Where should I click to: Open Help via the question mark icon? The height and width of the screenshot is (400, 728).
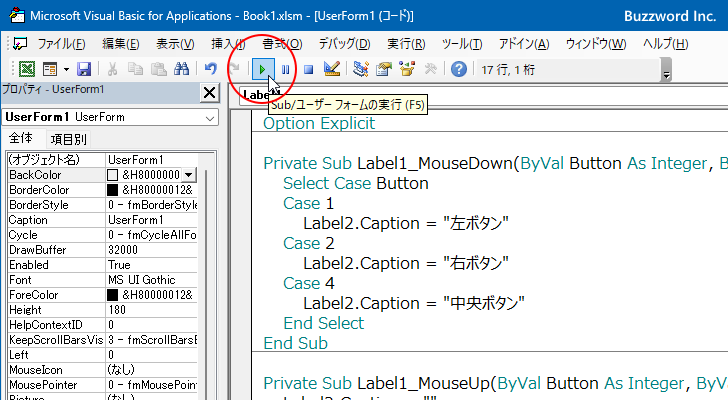coord(458,69)
